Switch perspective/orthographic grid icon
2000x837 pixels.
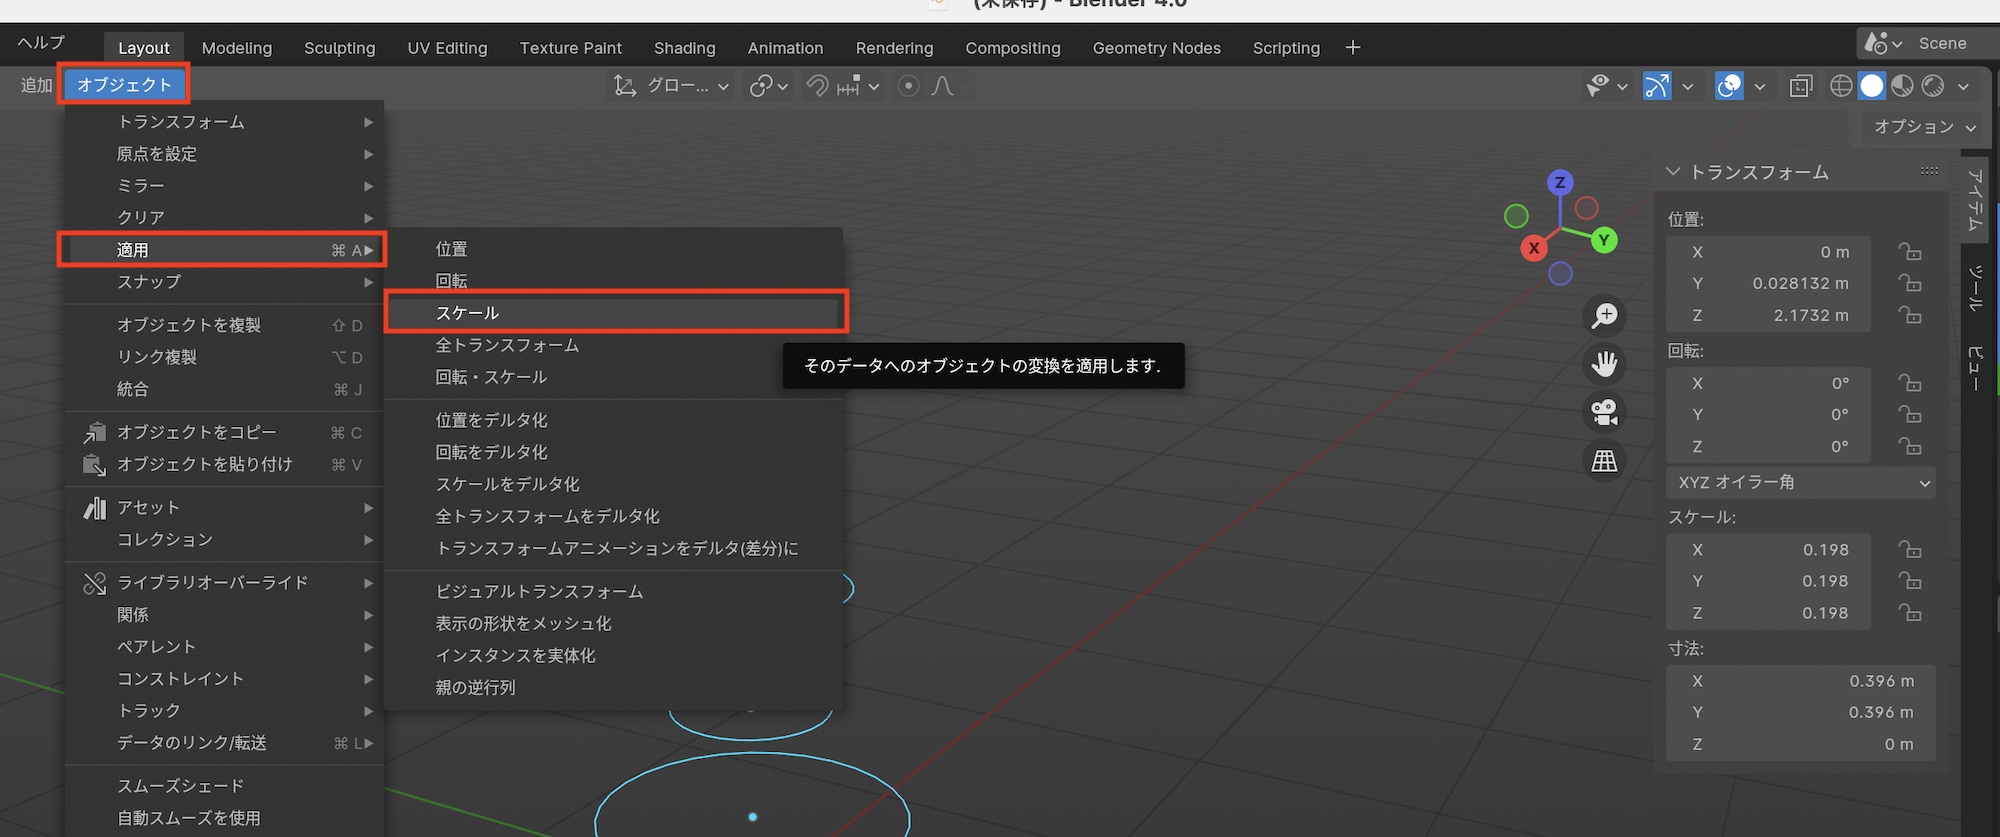pyautogui.click(x=1604, y=461)
